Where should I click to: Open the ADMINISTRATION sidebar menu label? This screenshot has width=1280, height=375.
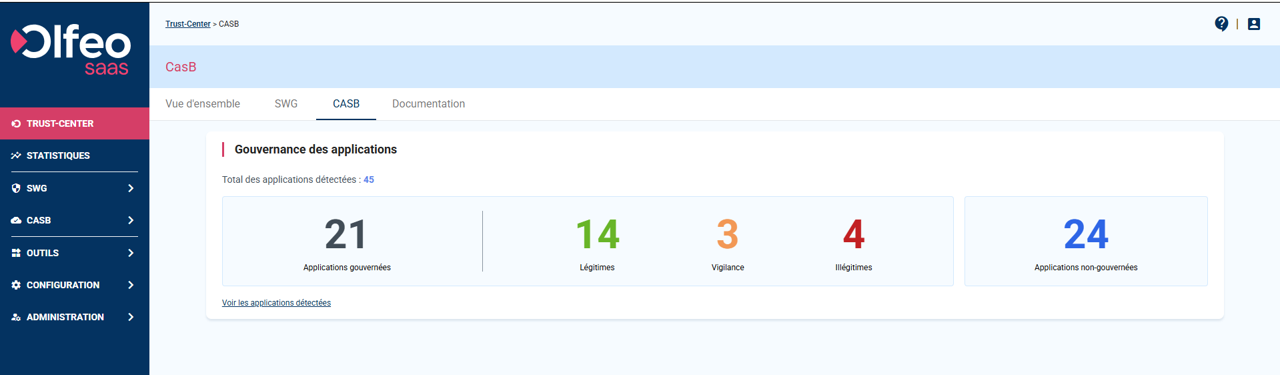pyautogui.click(x=65, y=317)
